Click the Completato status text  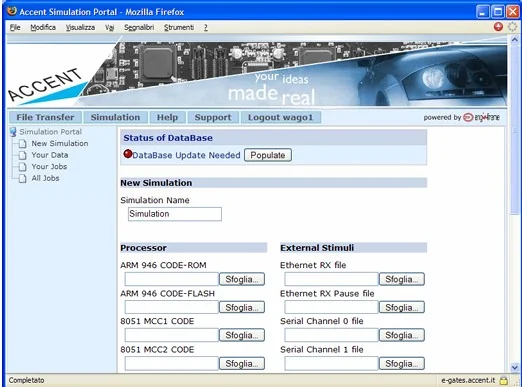pos(26,380)
